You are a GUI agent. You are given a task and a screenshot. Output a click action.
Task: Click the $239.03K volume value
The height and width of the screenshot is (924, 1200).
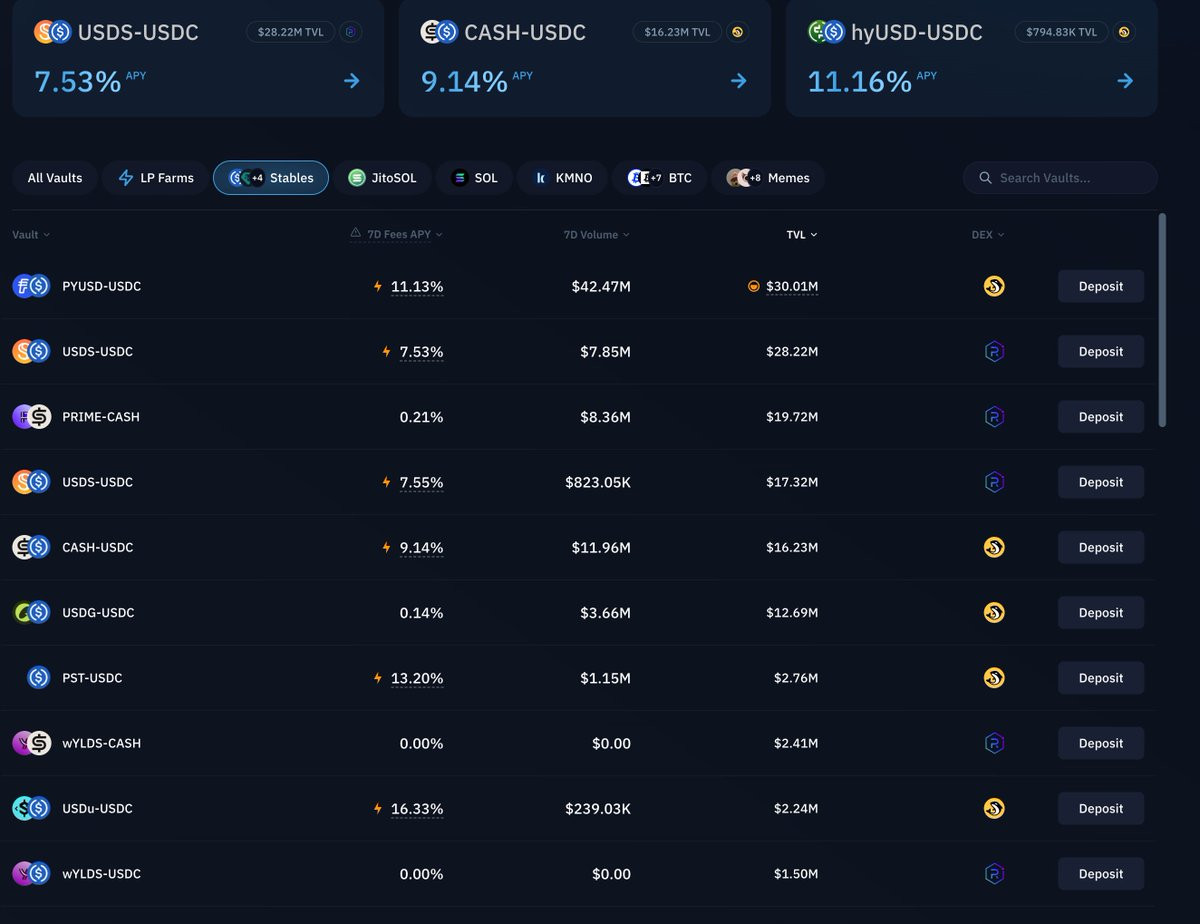pos(598,808)
